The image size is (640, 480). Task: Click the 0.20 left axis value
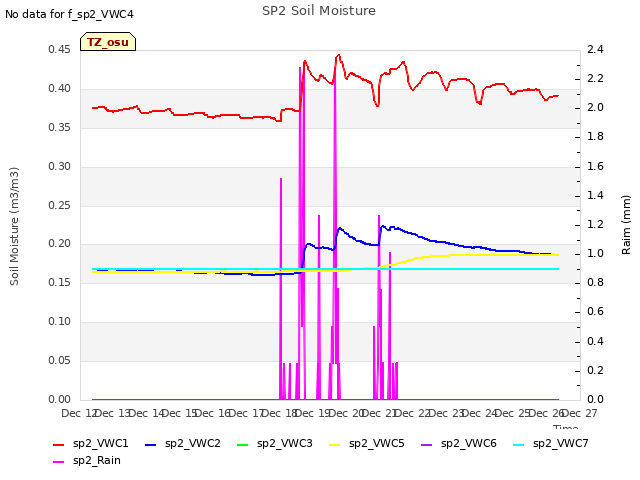[x=59, y=244]
